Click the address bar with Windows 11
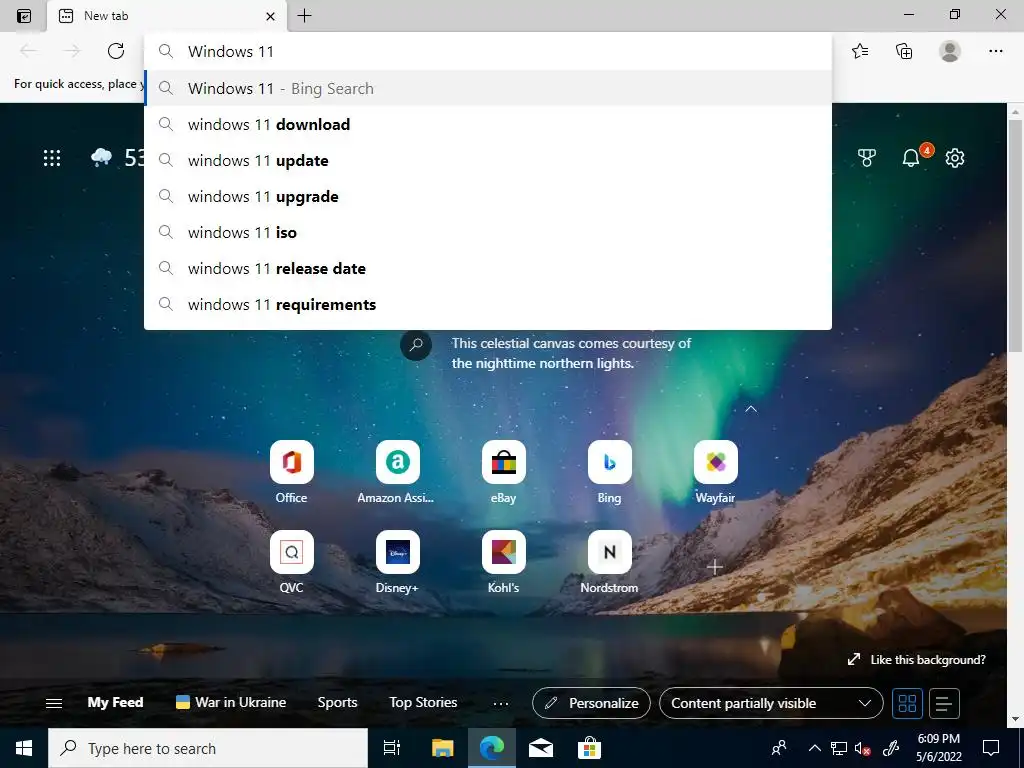Image resolution: width=1024 pixels, height=768 pixels. pos(488,52)
